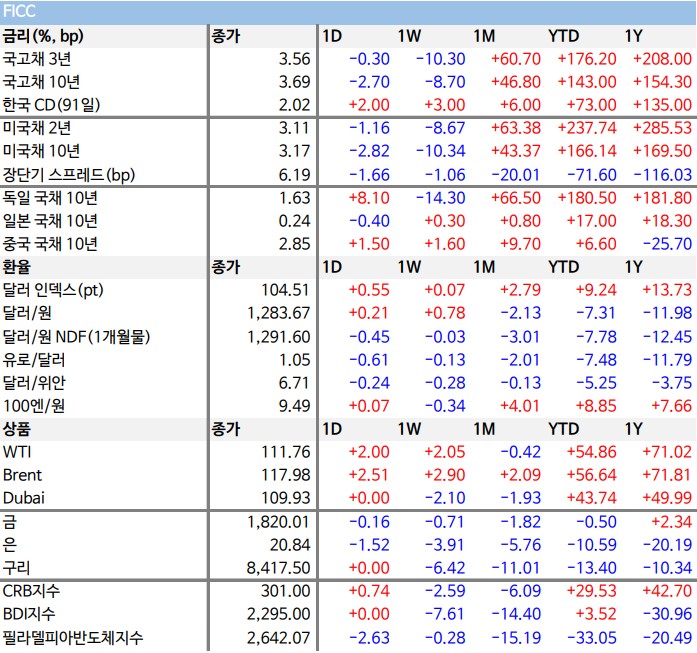Select the 100엔/원 row label
This screenshot has height=653, width=697.
[34, 406]
